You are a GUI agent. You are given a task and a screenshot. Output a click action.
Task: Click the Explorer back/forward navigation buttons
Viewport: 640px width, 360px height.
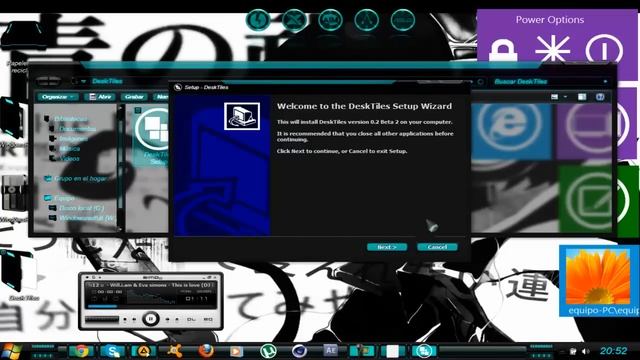(x=48, y=81)
